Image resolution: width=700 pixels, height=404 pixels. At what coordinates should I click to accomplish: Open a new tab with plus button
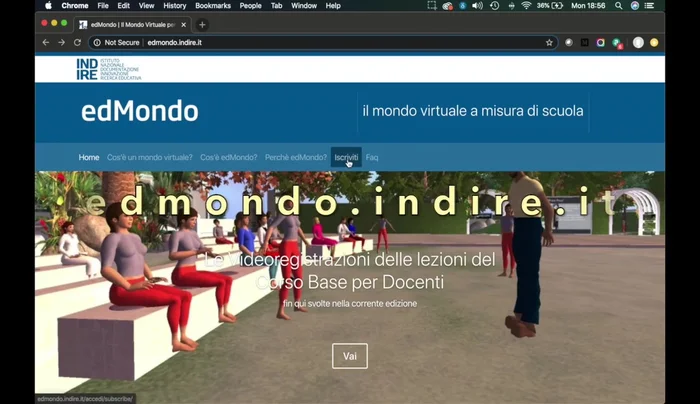(x=202, y=25)
